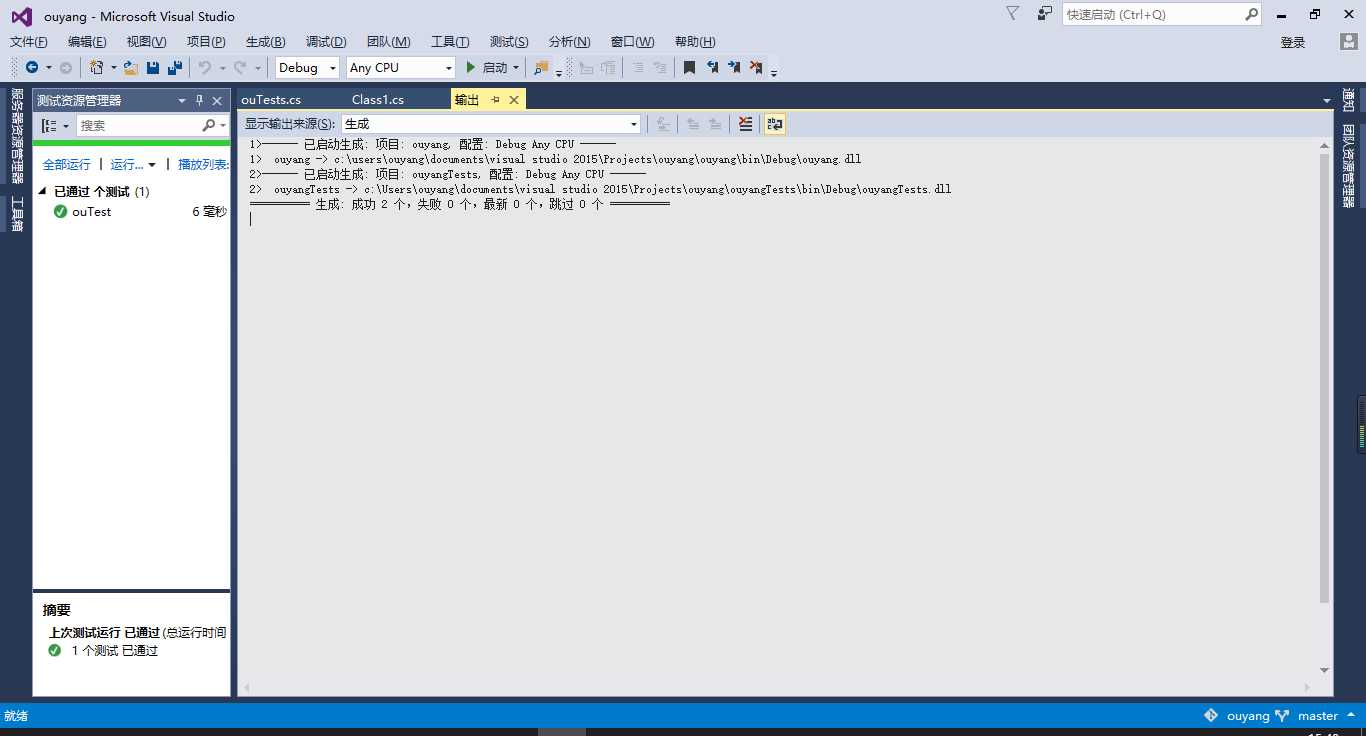1366x736 pixels.
Task: Click the Navigate Backward arrow icon
Action: click(32, 67)
